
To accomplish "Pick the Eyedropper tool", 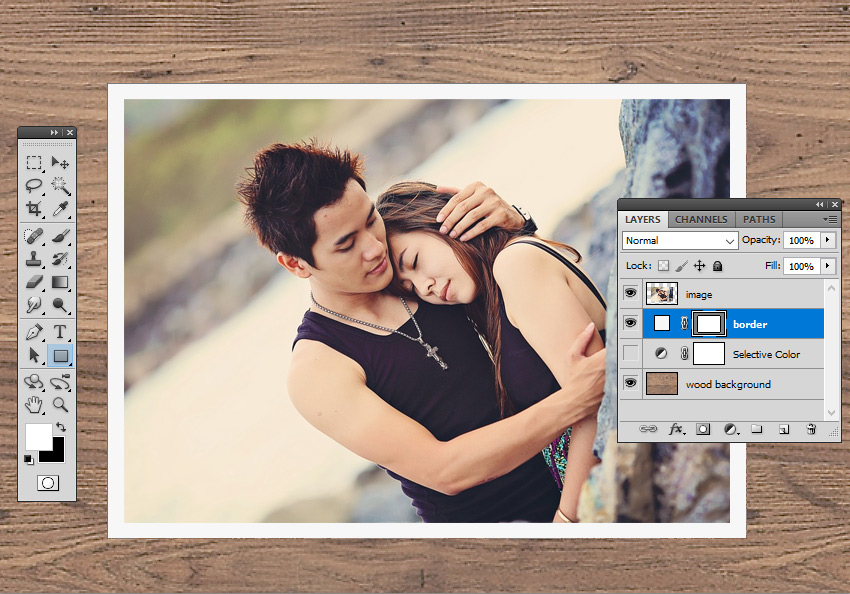I will coord(60,210).
